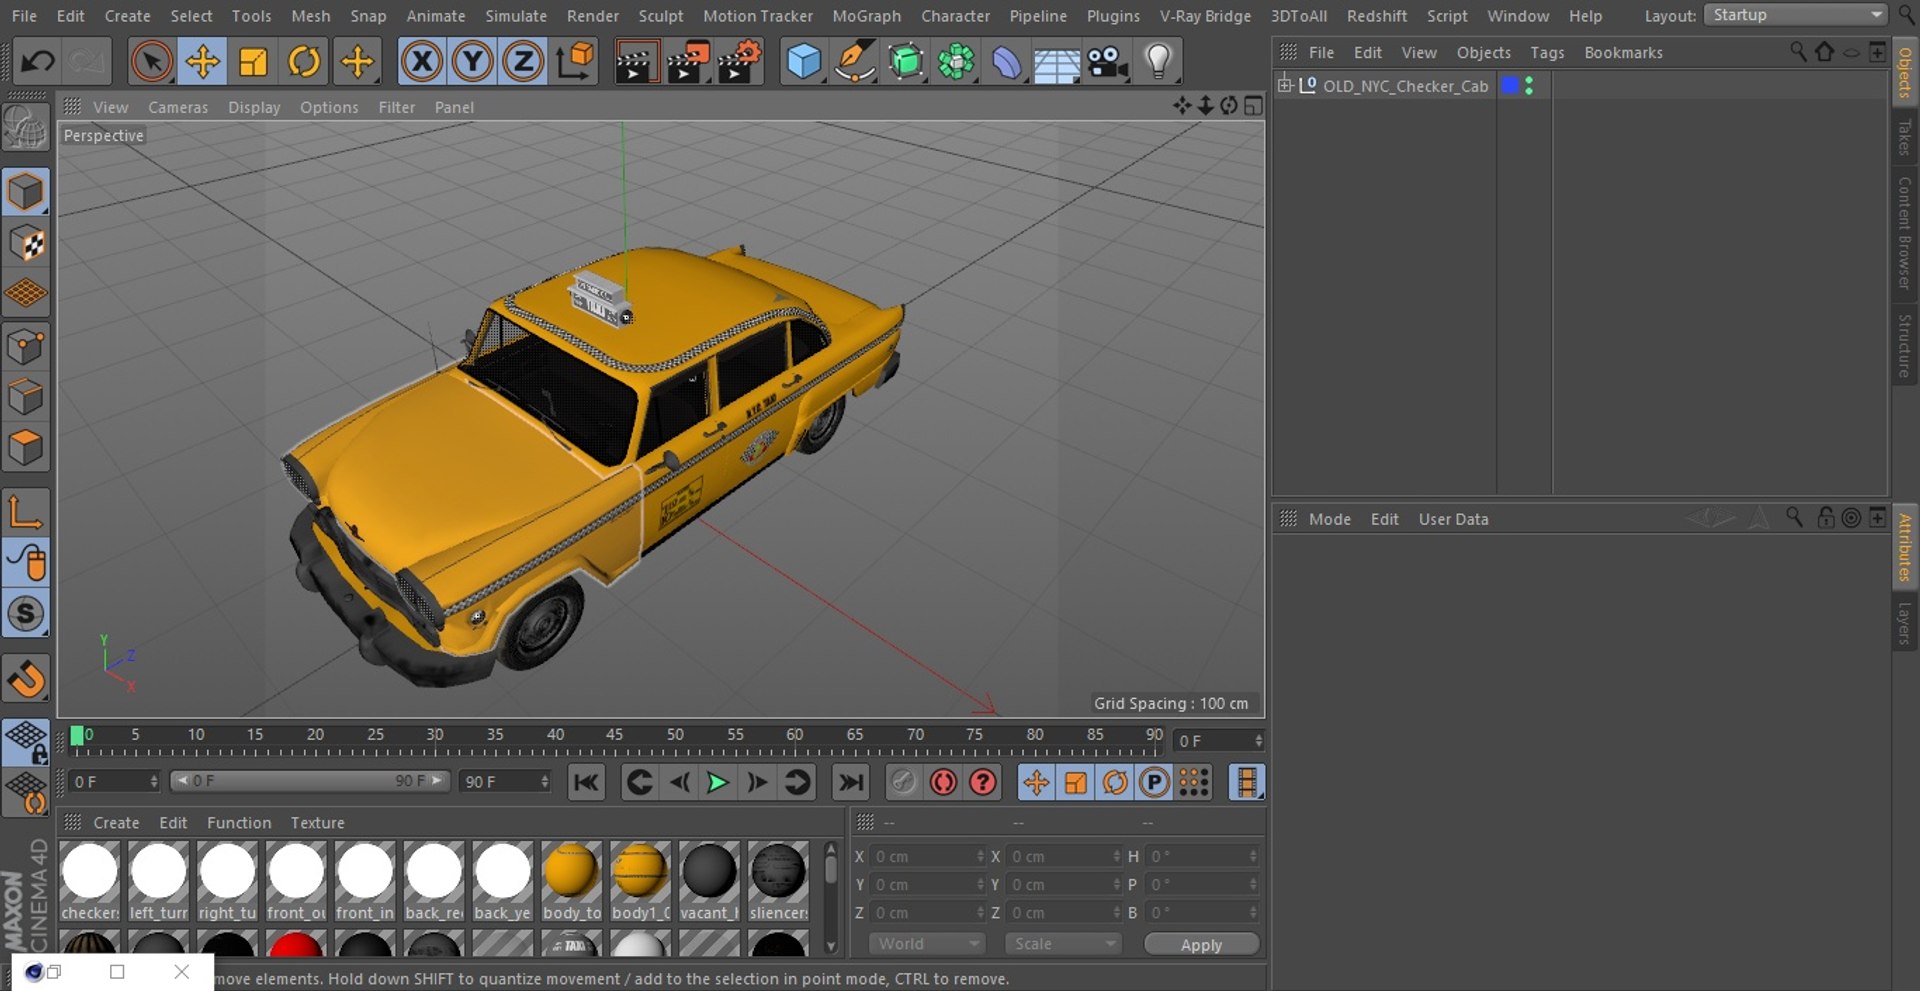Select the body_to yellow material thumbnail
The image size is (1920, 991).
pos(571,881)
